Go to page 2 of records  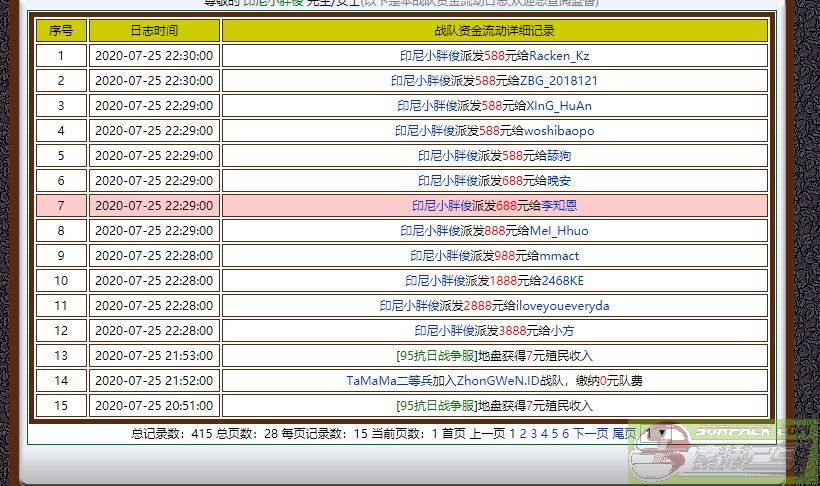point(523,433)
